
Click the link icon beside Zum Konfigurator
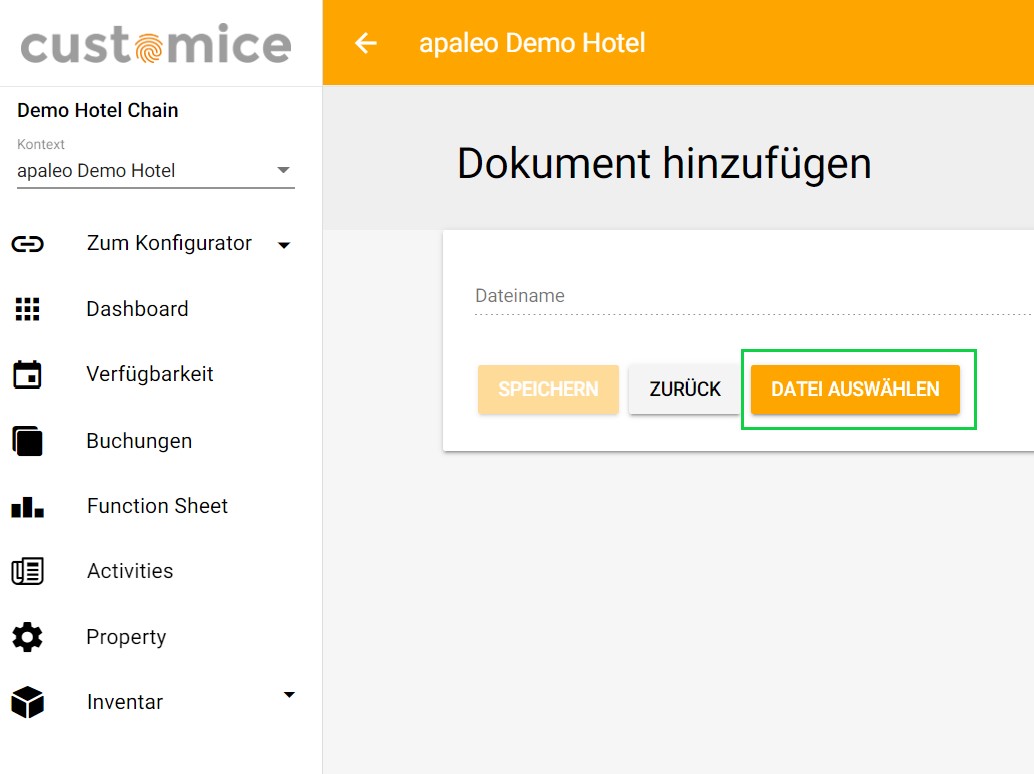(28, 244)
